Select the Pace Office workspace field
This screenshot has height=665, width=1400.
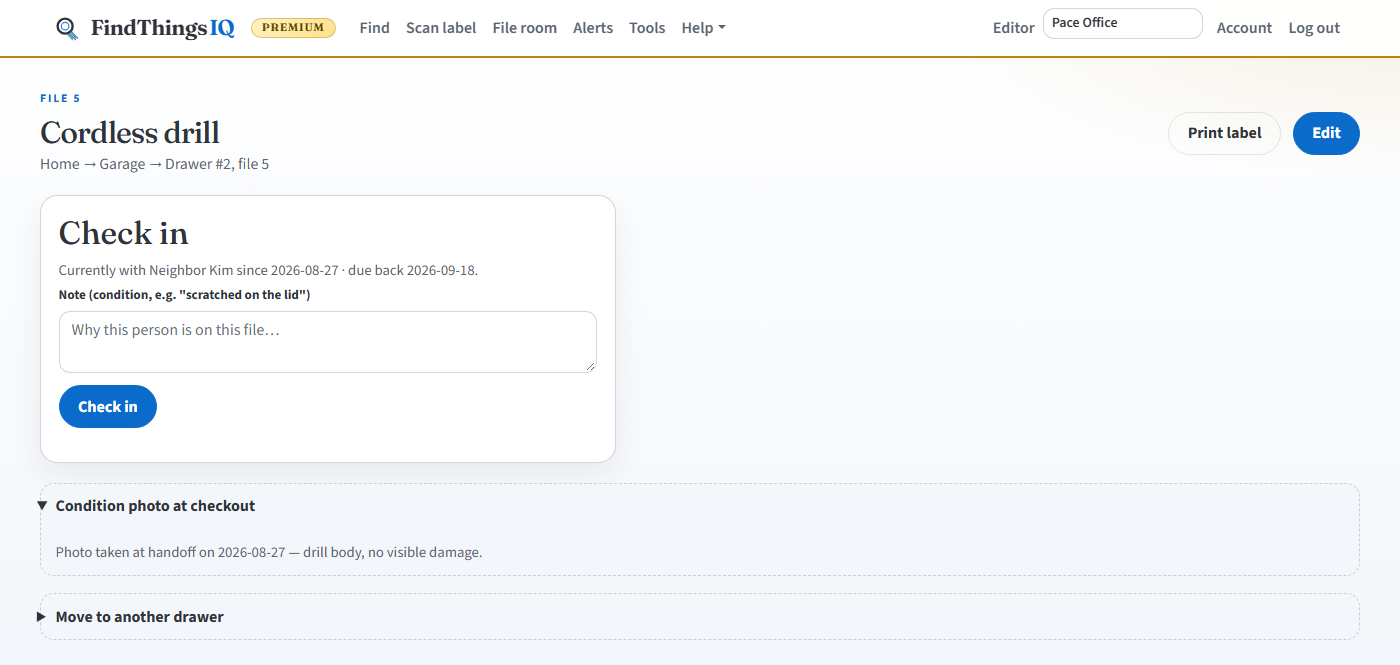[x=1122, y=23]
